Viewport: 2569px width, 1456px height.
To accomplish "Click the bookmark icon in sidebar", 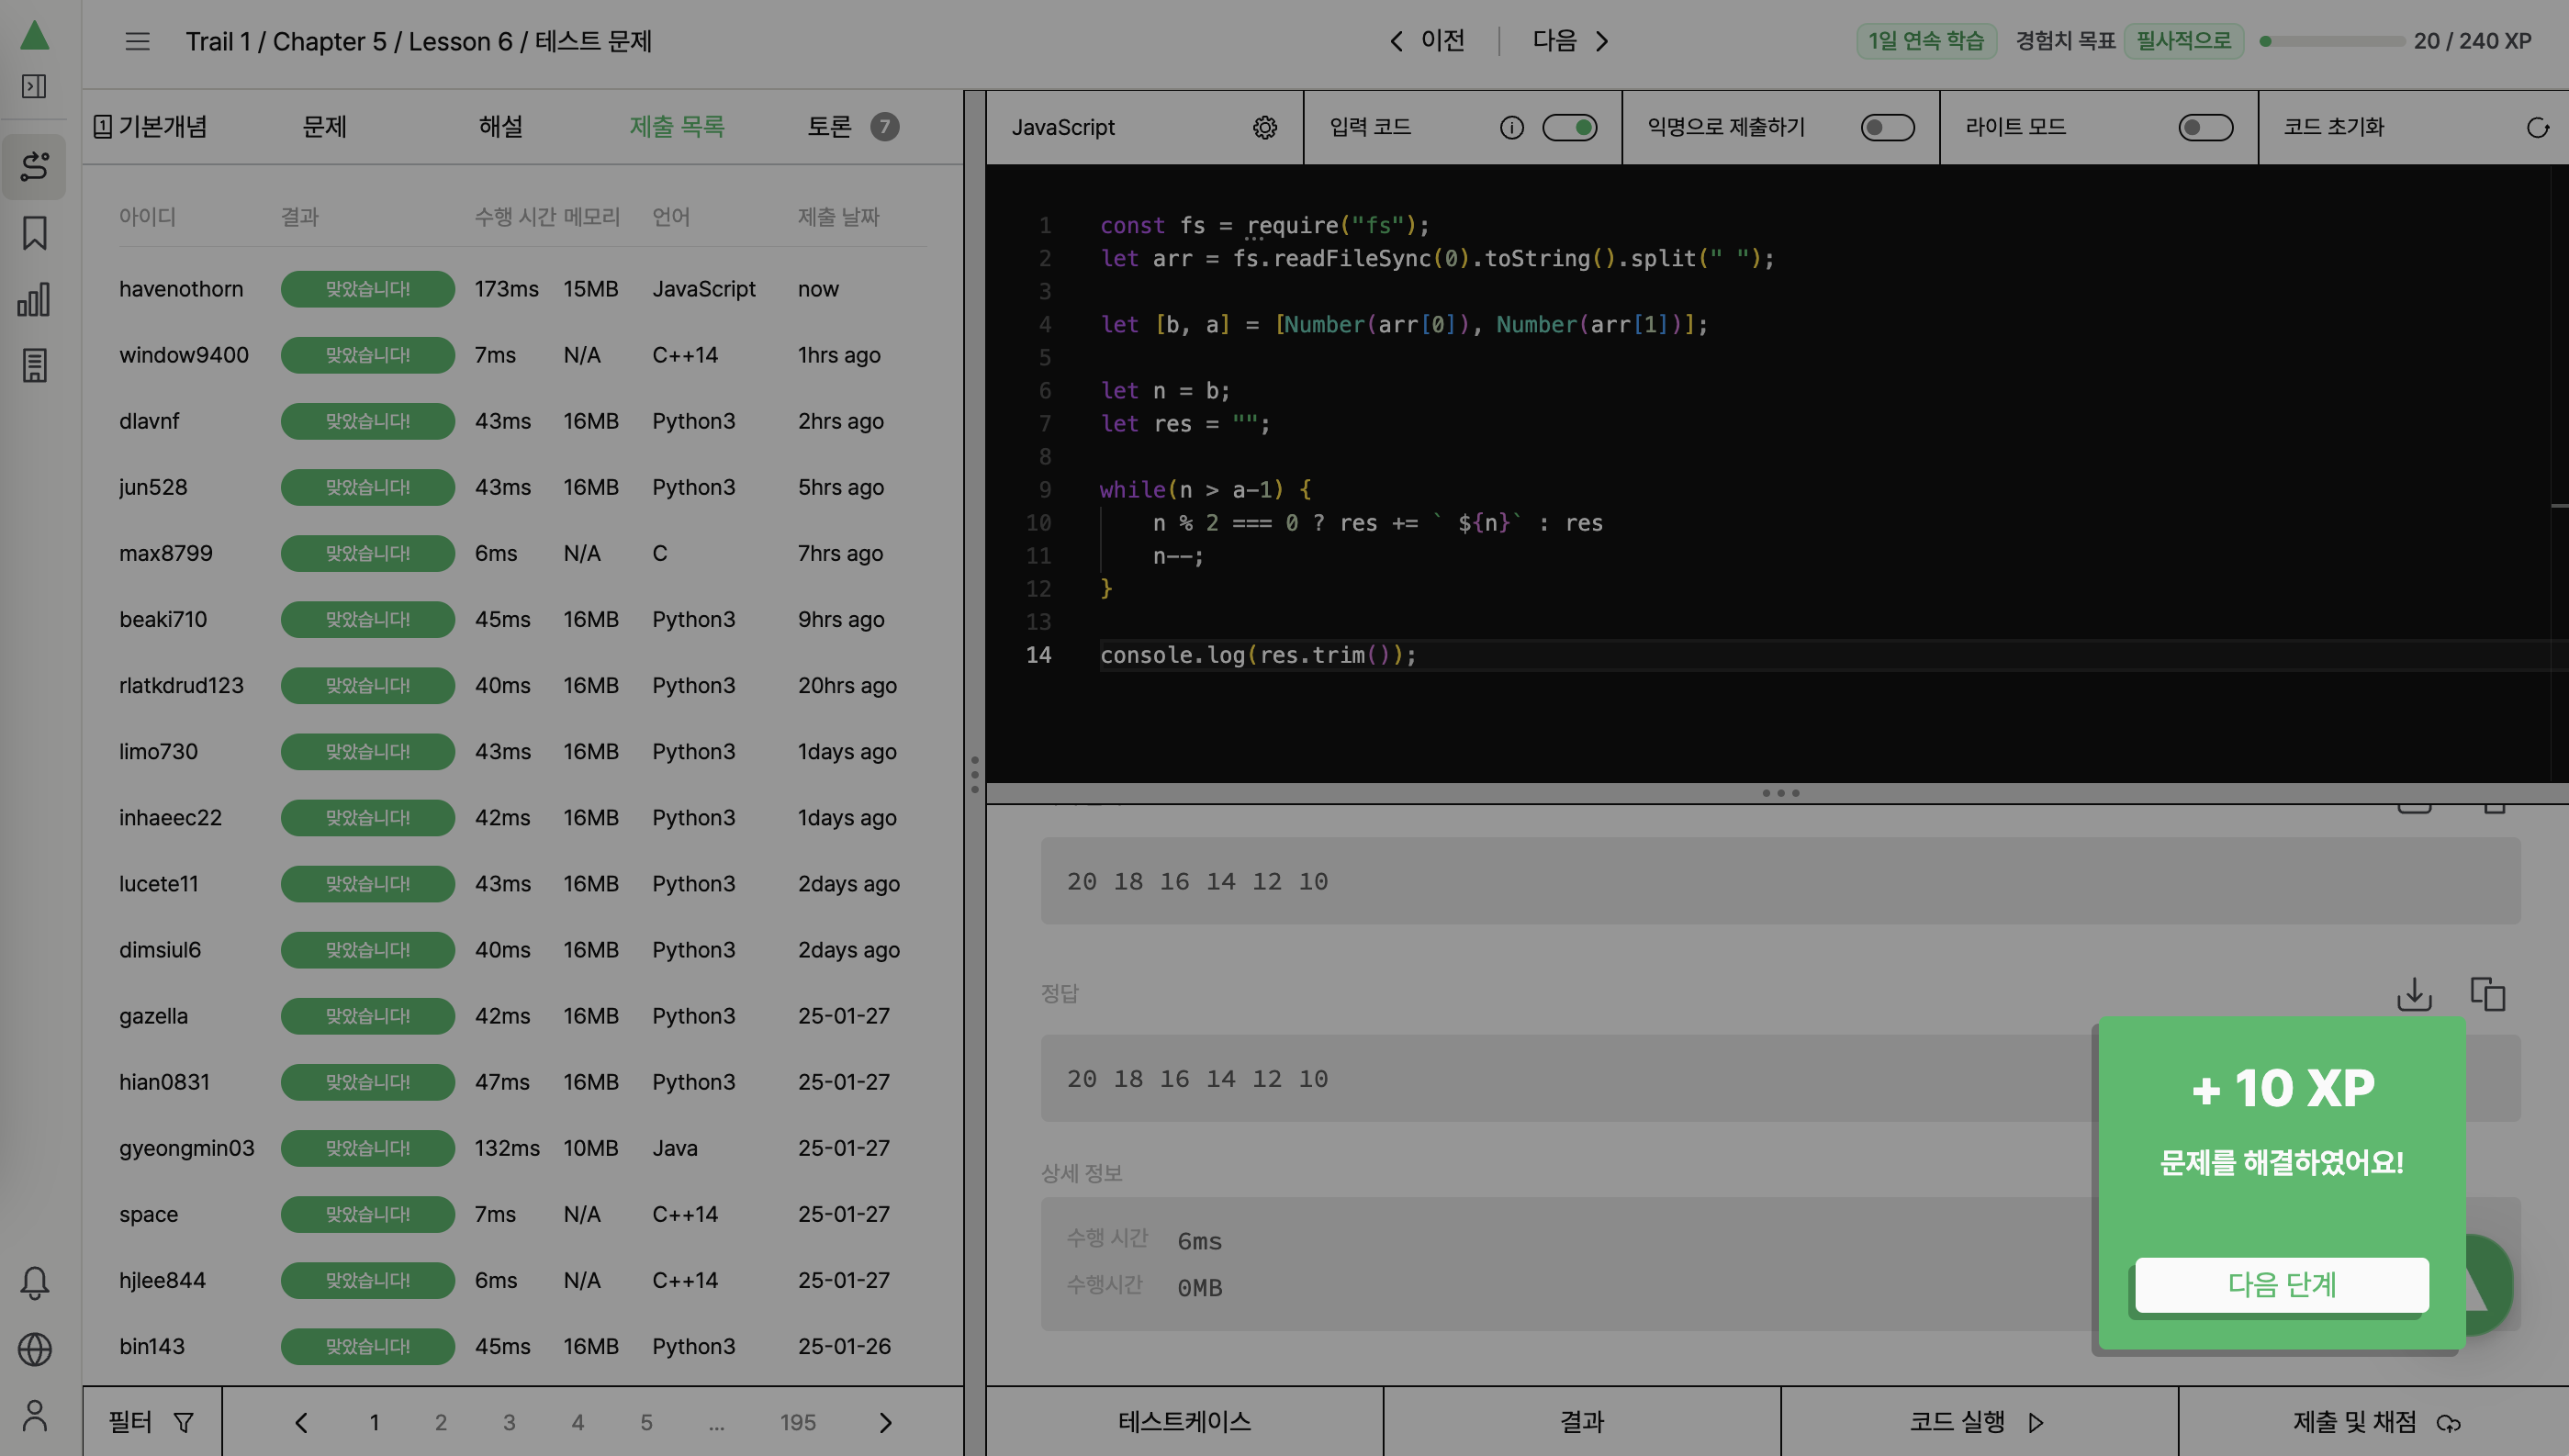I will 34,233.
